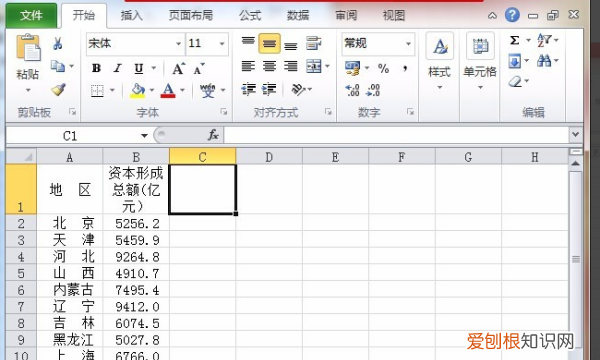Expand the Name Box dropdown arrow
The width and height of the screenshot is (600, 360).
click(x=144, y=135)
